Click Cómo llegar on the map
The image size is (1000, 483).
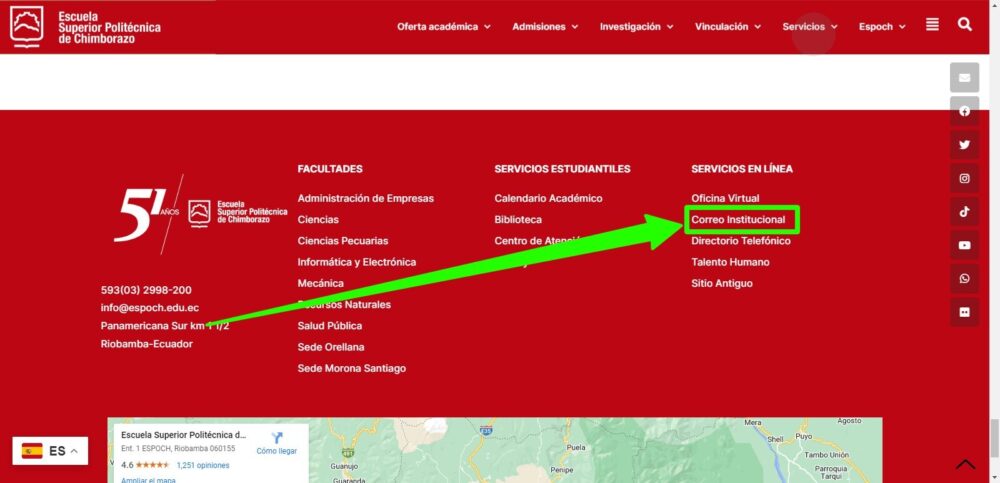[277, 450]
